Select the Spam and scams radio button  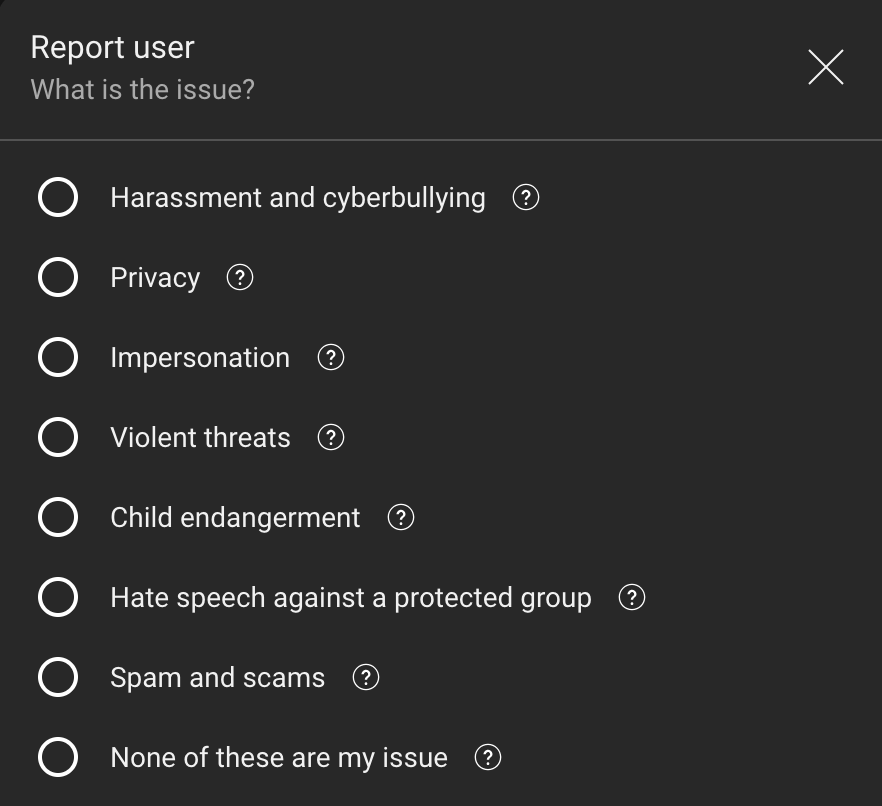[x=58, y=678]
